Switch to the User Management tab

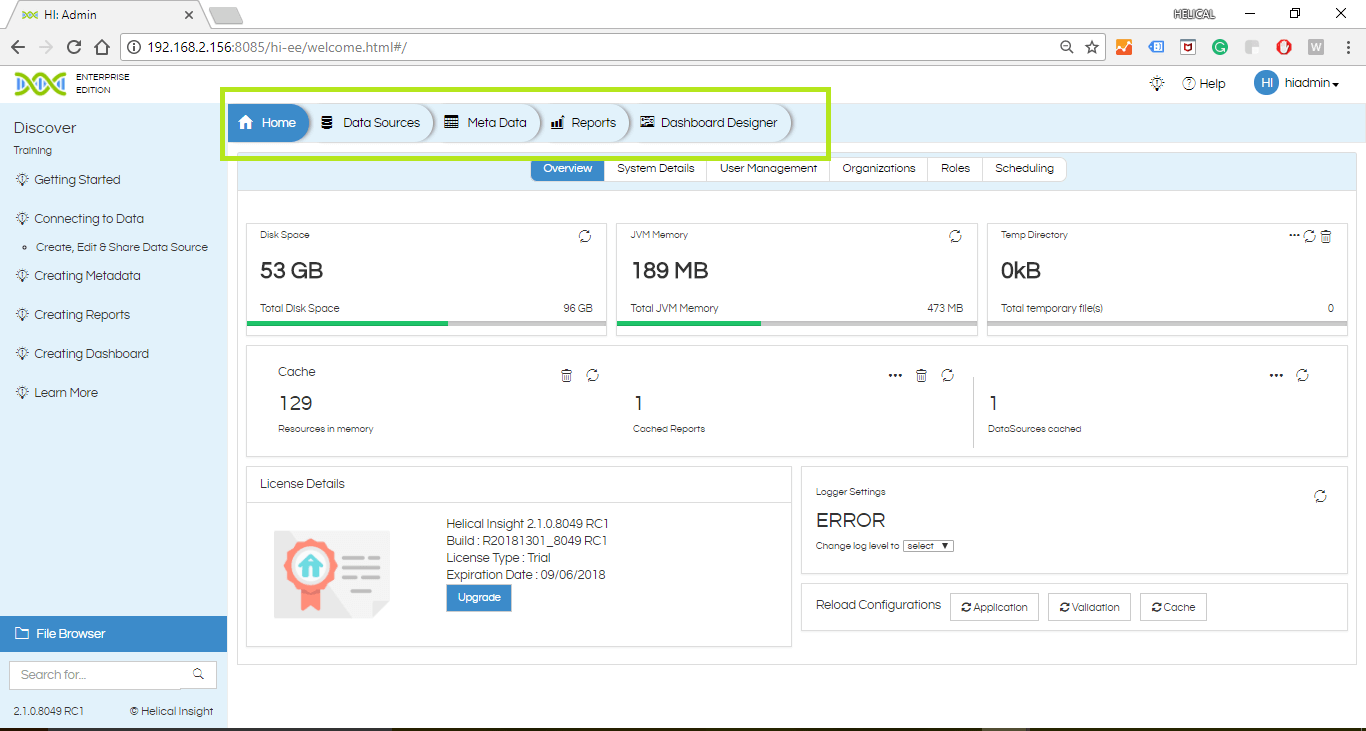(x=768, y=169)
